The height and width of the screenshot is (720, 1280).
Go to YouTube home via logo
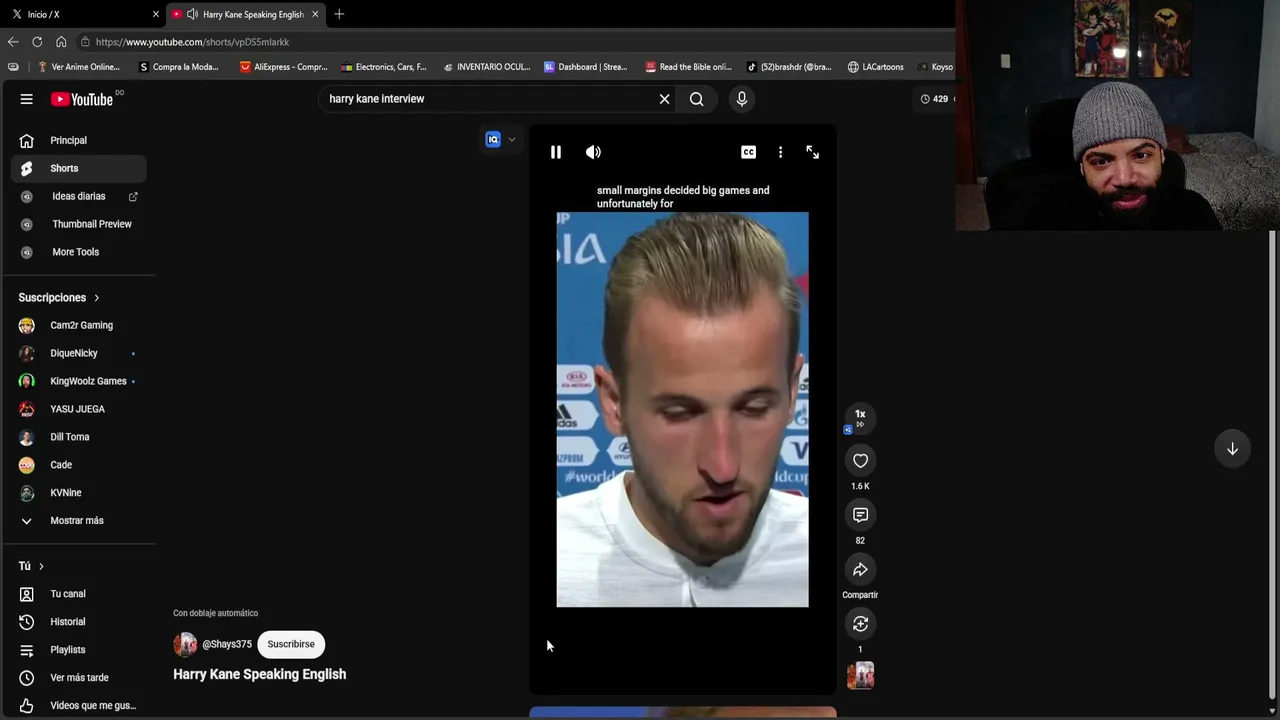click(x=82, y=99)
